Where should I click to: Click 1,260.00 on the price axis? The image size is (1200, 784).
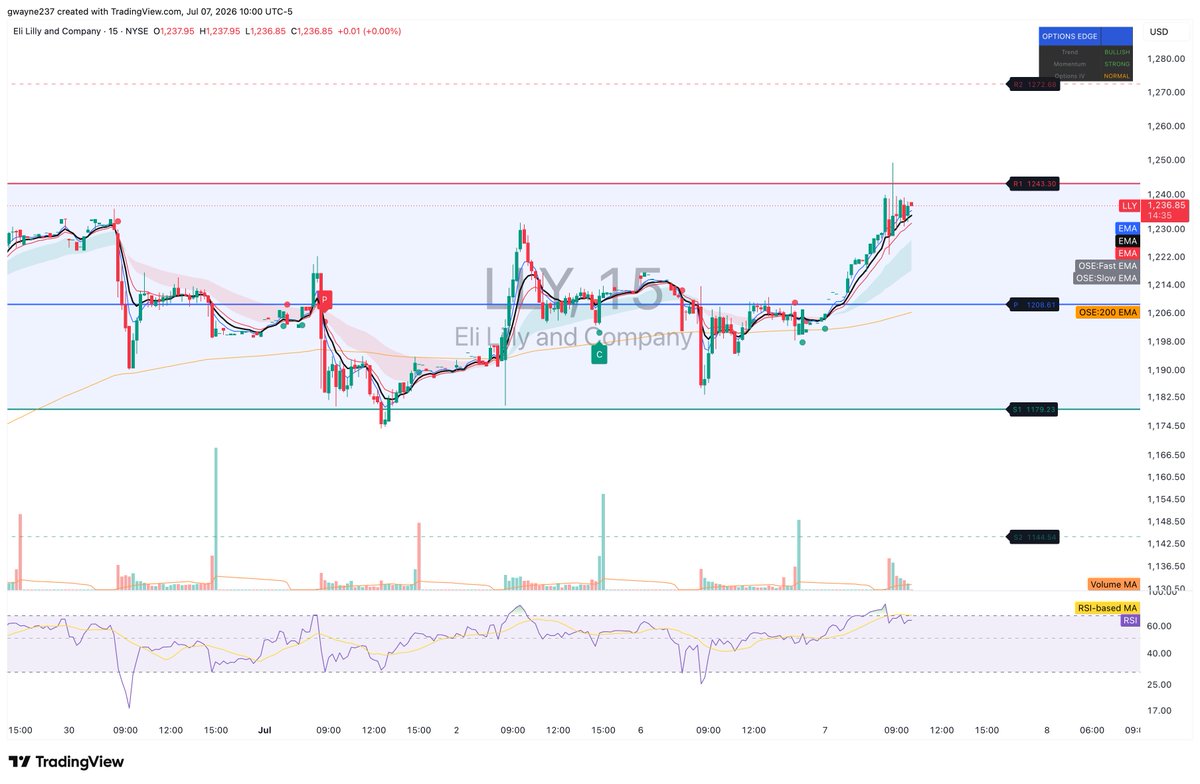pos(1166,126)
